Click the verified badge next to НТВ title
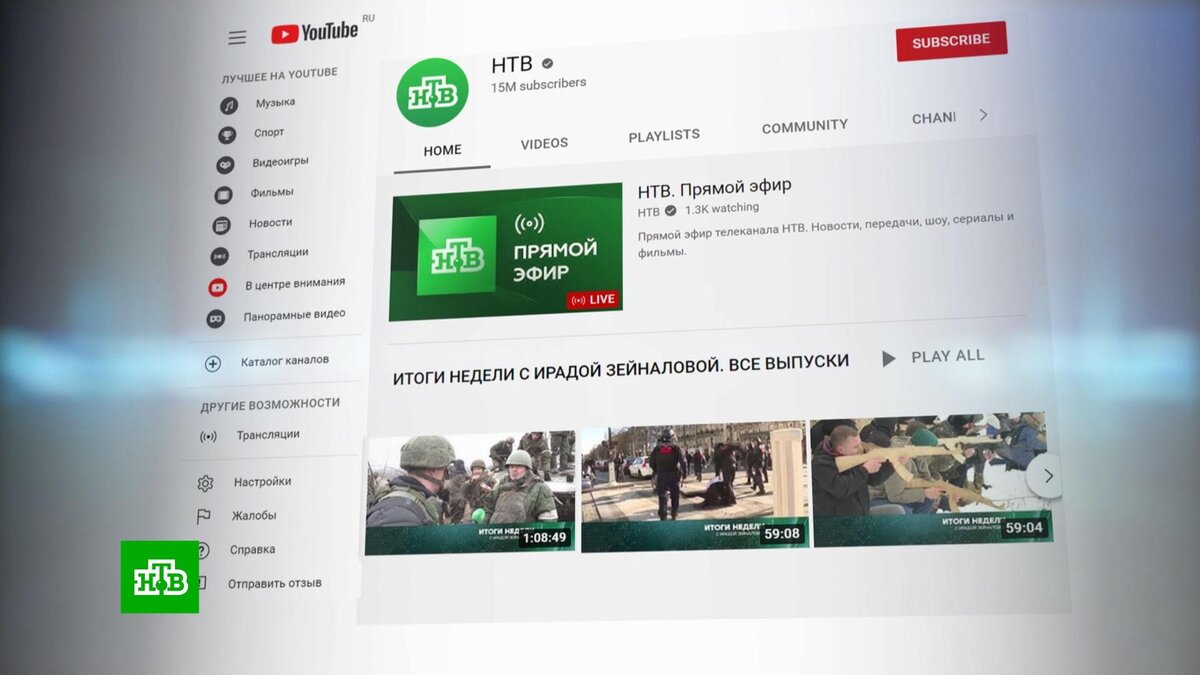Screen dimensions: 1200x675 point(547,64)
